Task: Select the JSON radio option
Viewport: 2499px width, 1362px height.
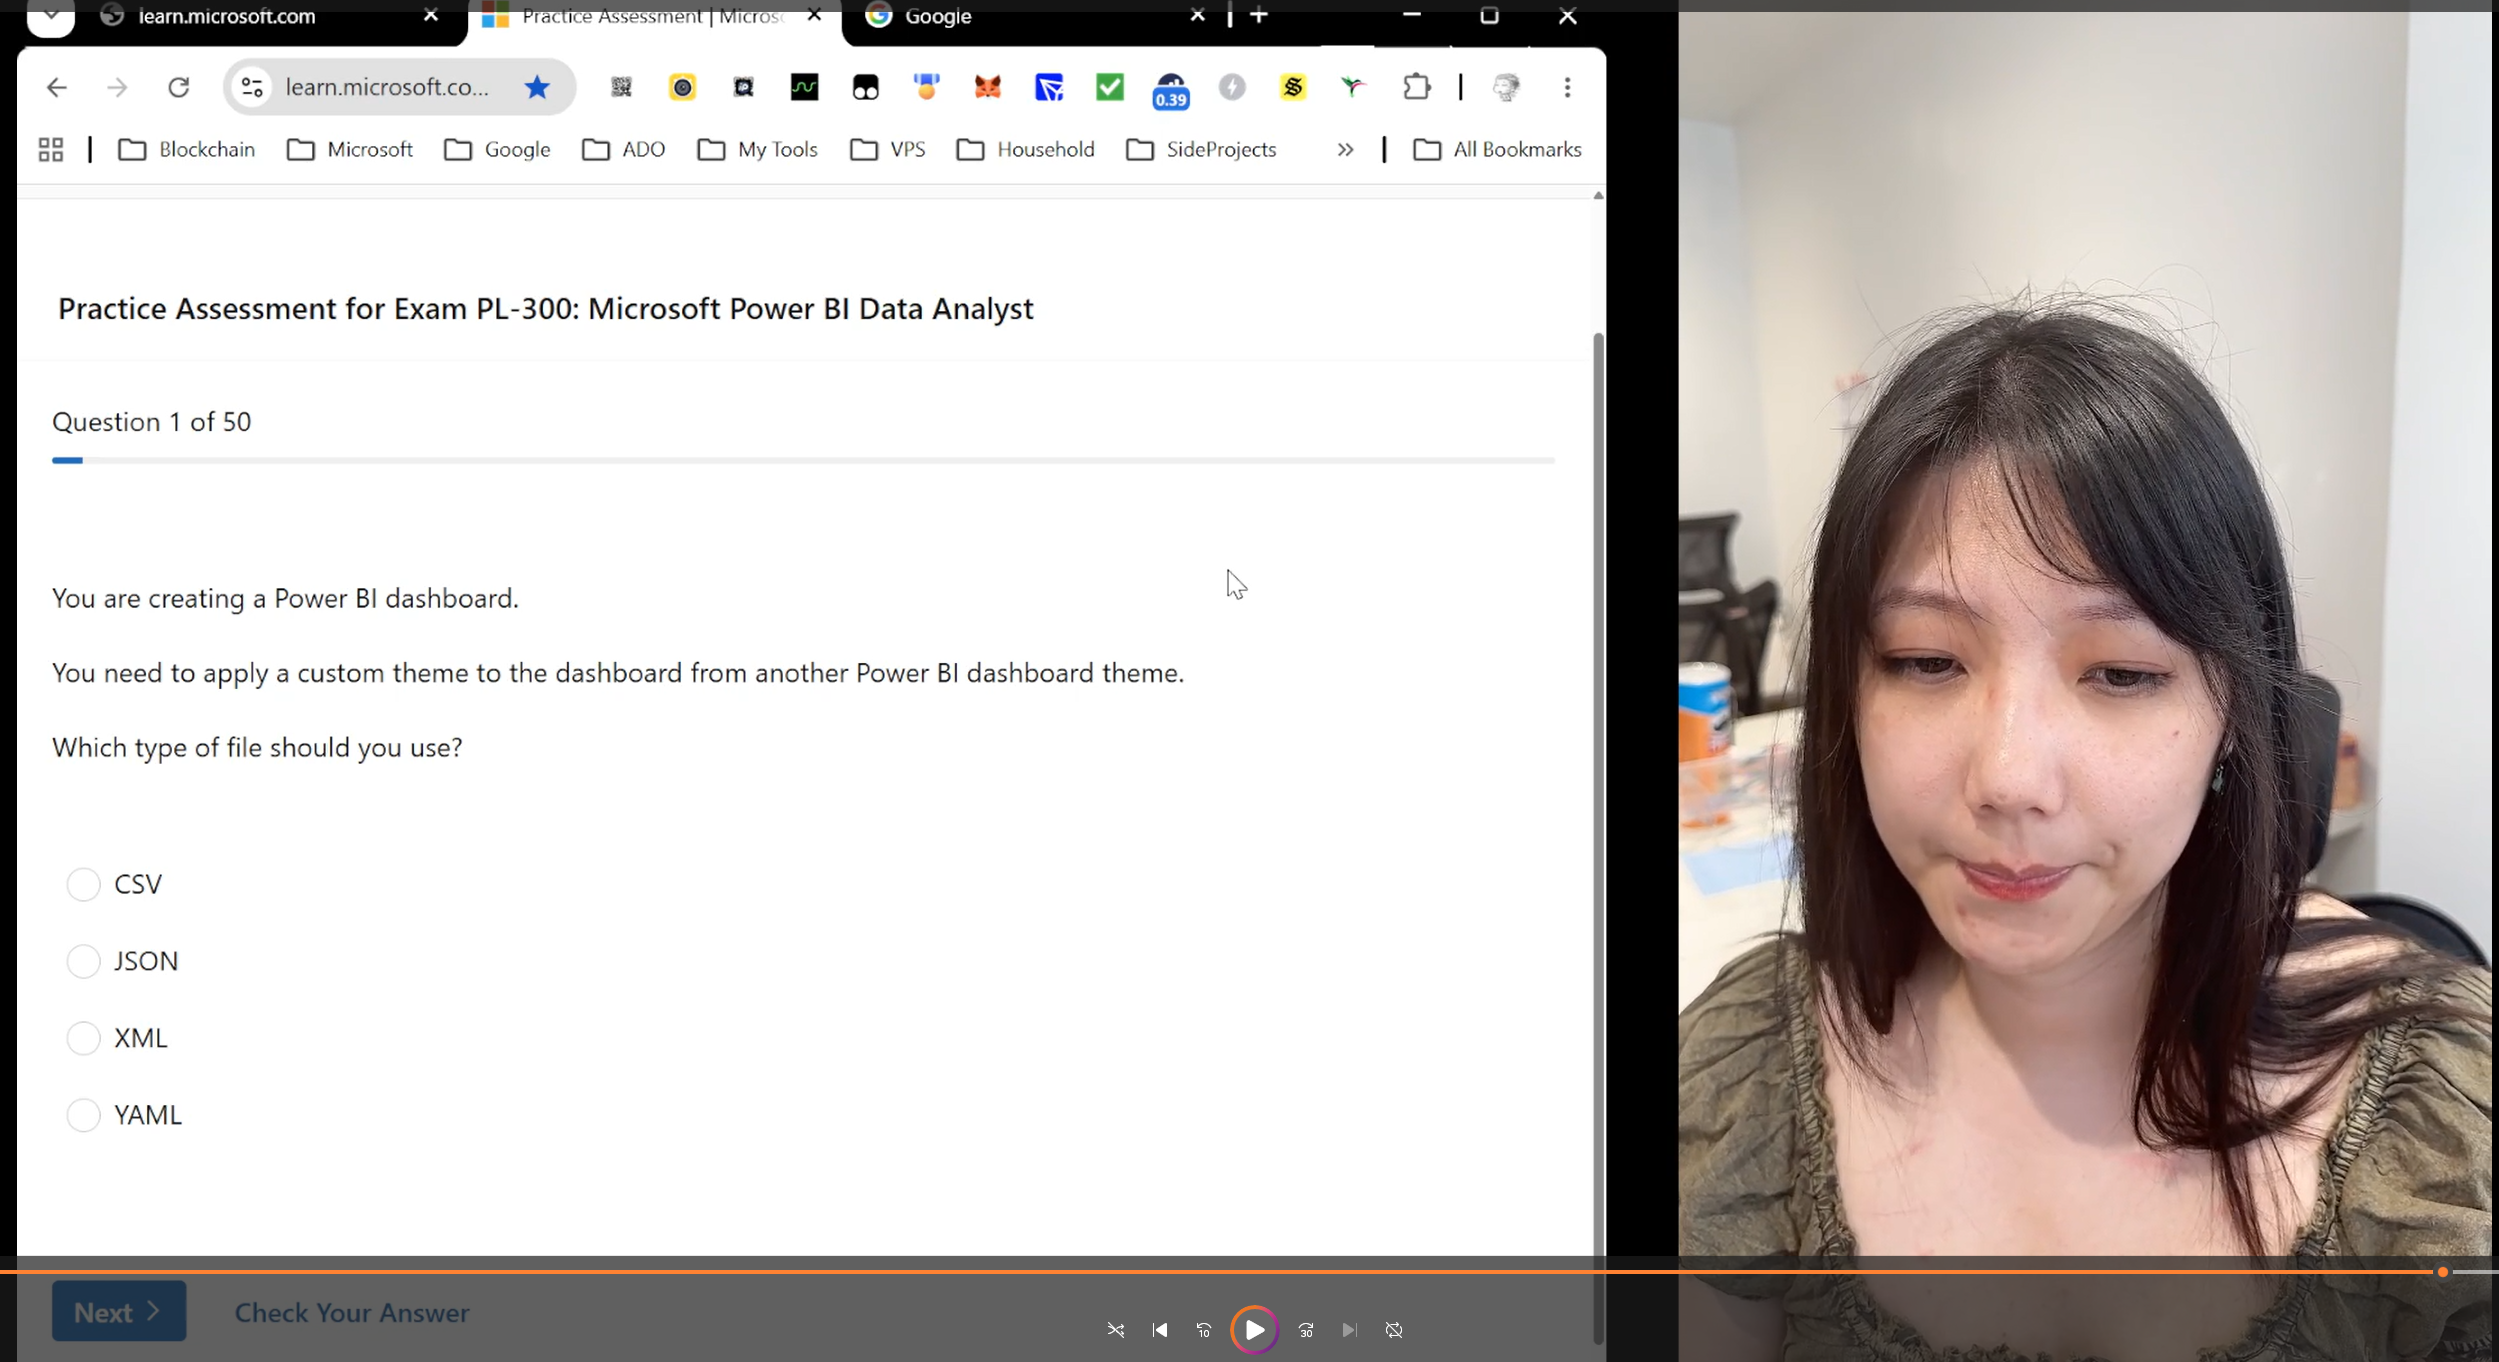Action: pyautogui.click(x=83, y=961)
